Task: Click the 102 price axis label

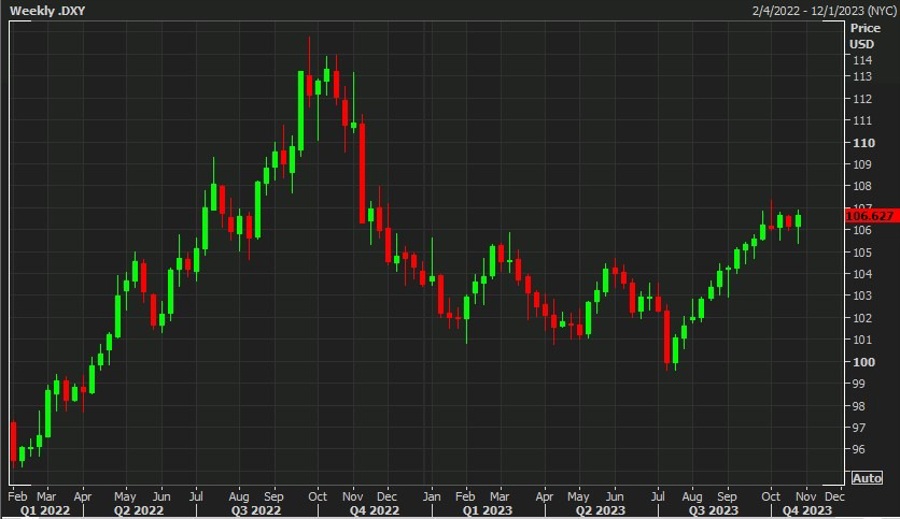Action: (862, 318)
